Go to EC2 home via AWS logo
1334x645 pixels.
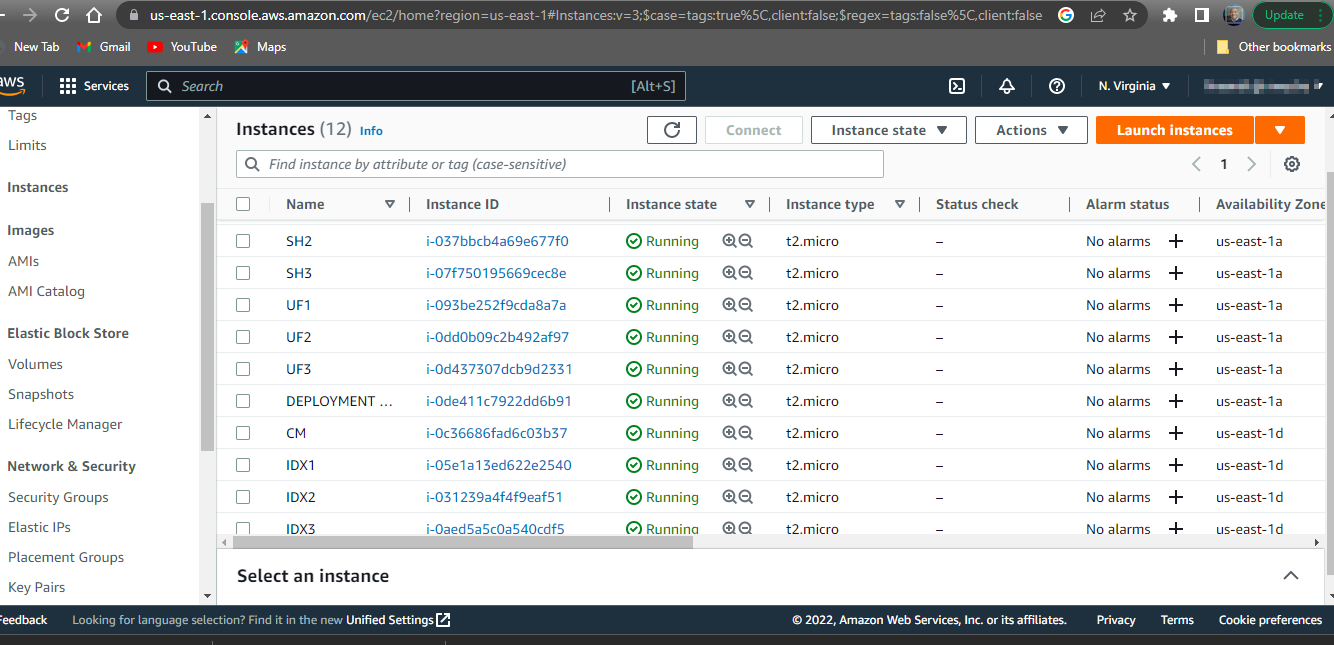[x=12, y=85]
